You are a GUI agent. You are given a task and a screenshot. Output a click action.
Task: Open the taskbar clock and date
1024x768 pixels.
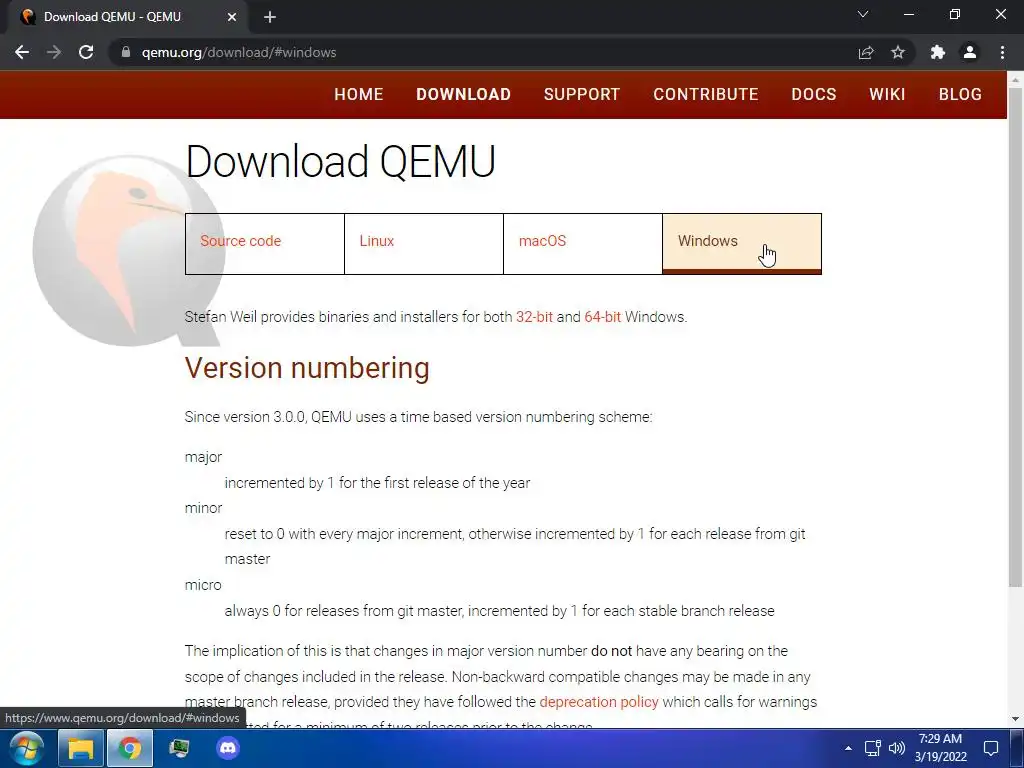tap(940, 748)
